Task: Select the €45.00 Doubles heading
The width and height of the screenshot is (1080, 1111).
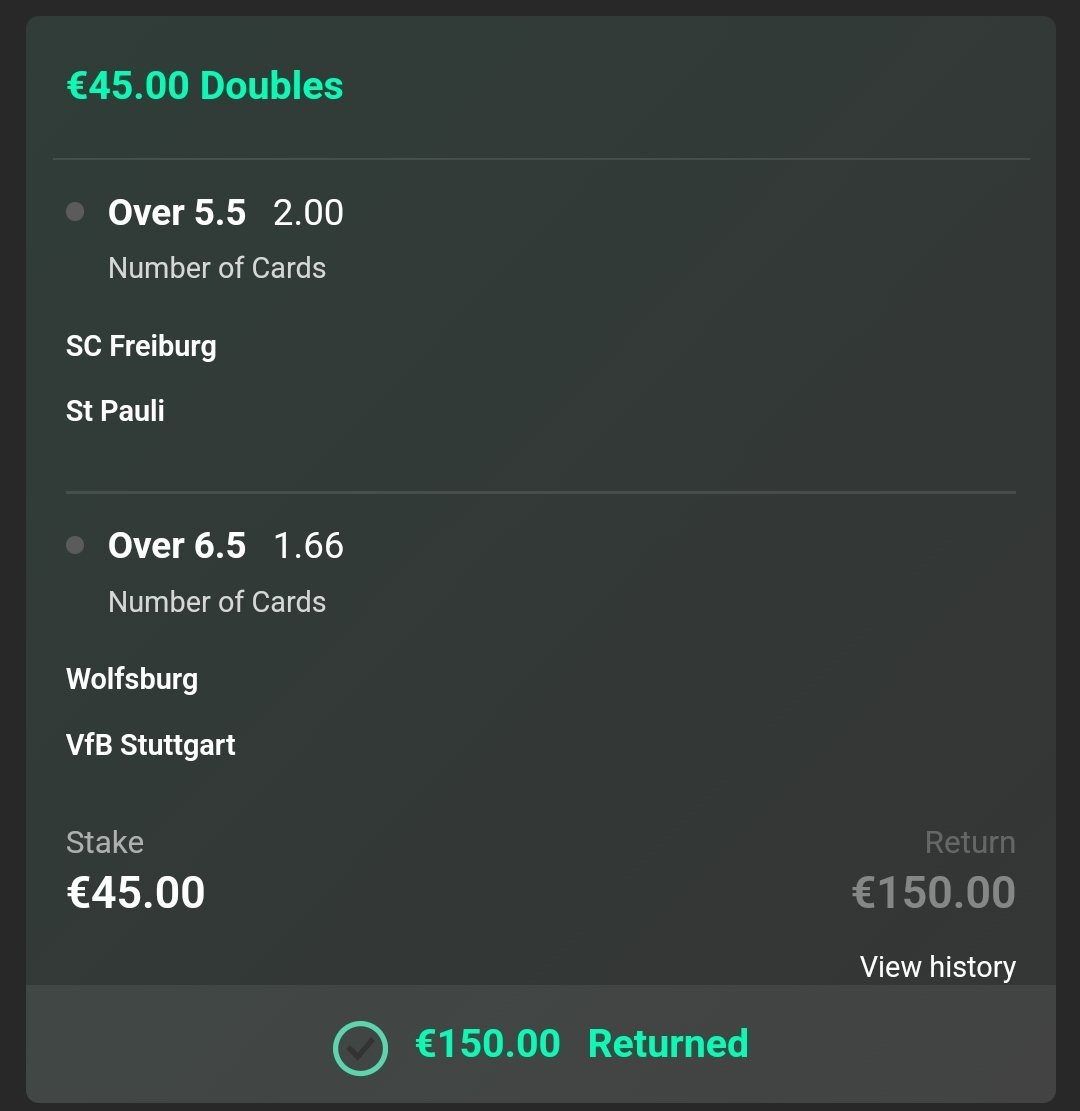Action: coord(205,86)
